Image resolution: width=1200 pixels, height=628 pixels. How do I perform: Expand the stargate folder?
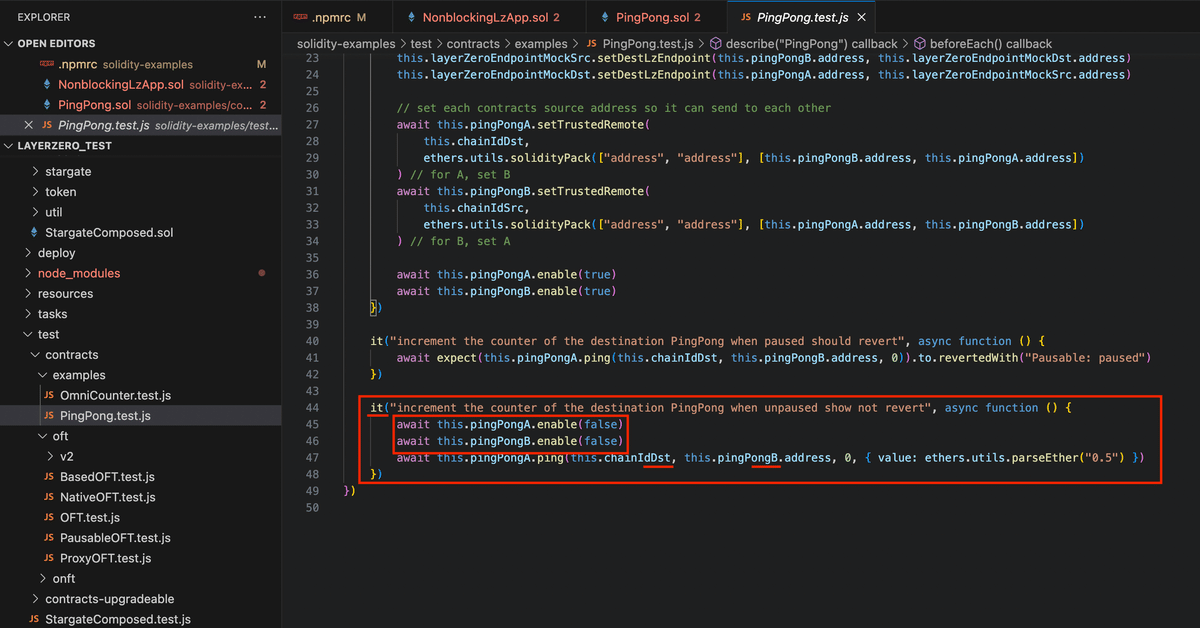pos(68,171)
